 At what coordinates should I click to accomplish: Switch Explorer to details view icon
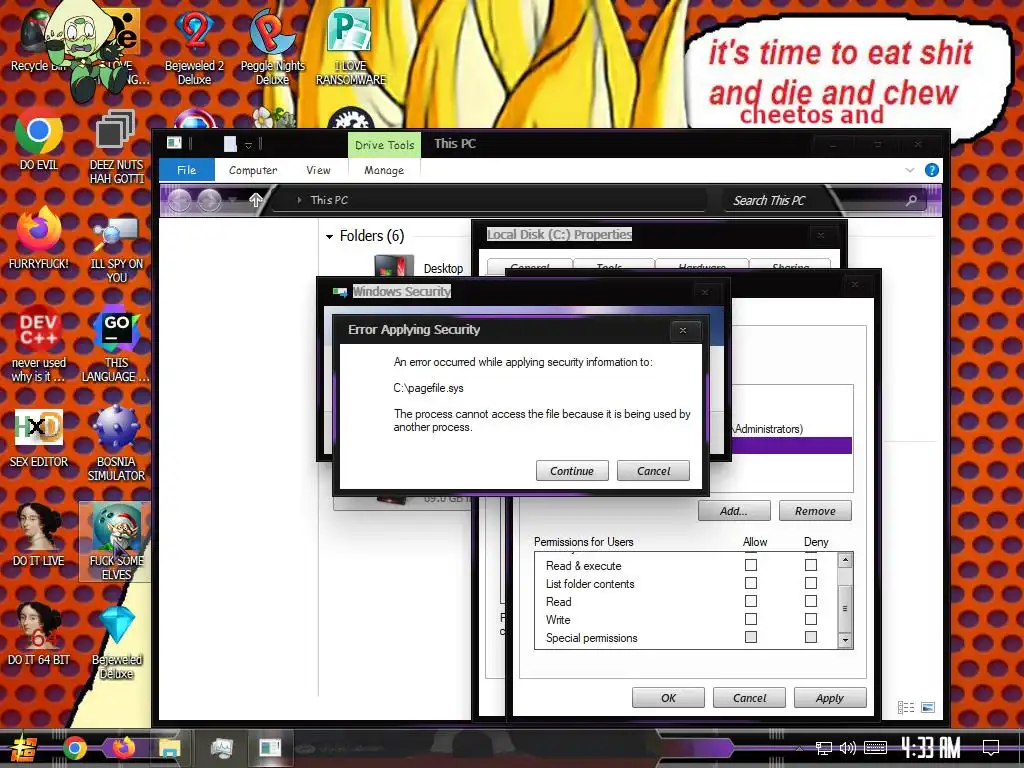906,707
